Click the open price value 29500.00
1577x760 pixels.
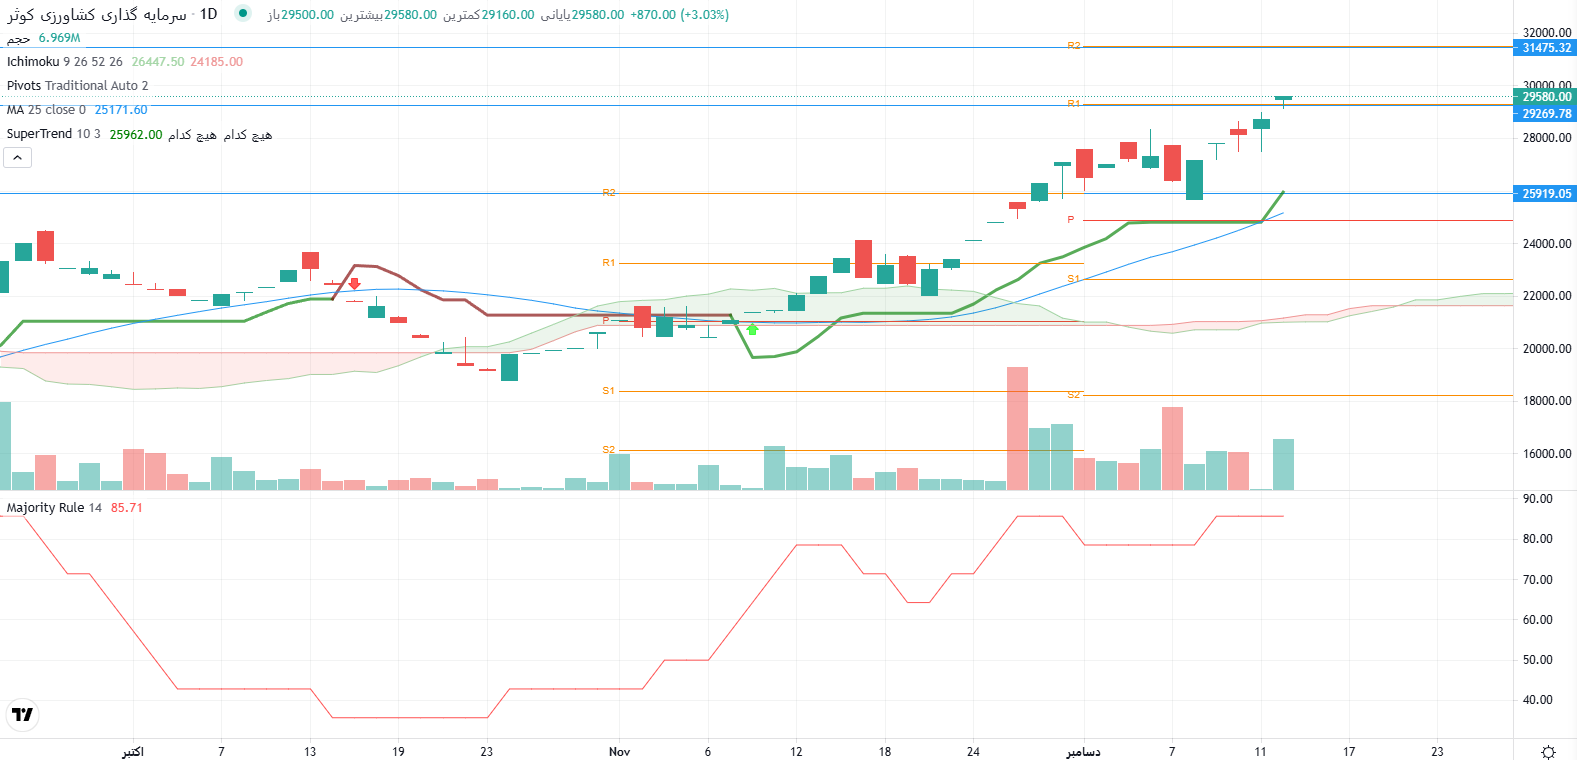click(x=307, y=15)
